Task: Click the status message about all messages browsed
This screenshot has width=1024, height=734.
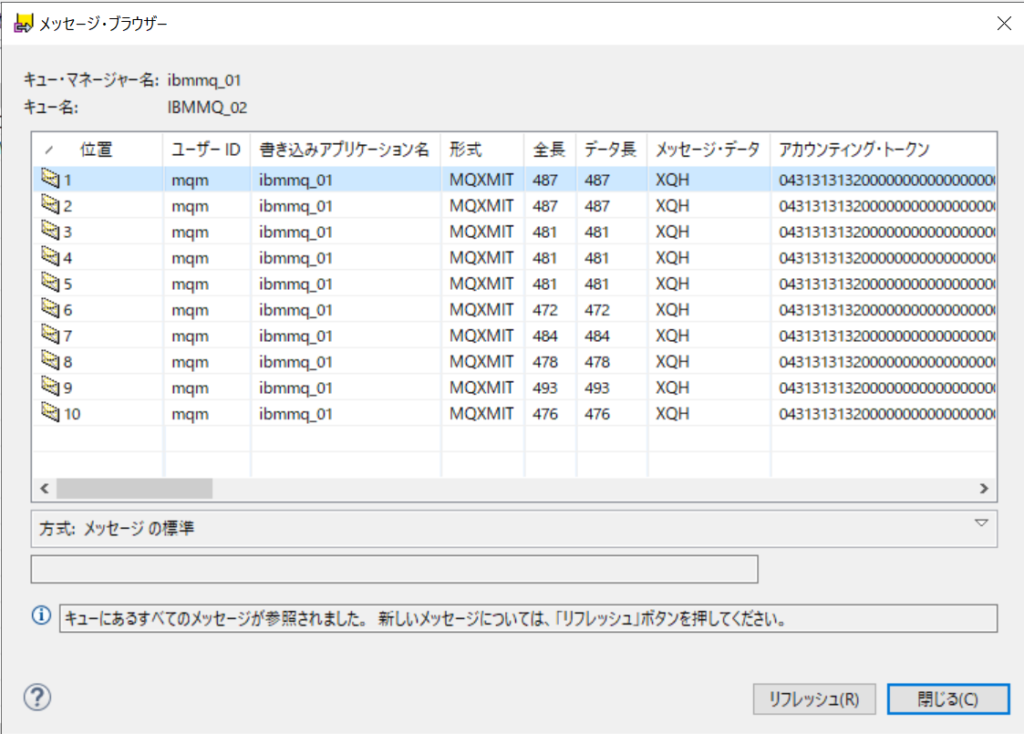Action: pos(528,618)
